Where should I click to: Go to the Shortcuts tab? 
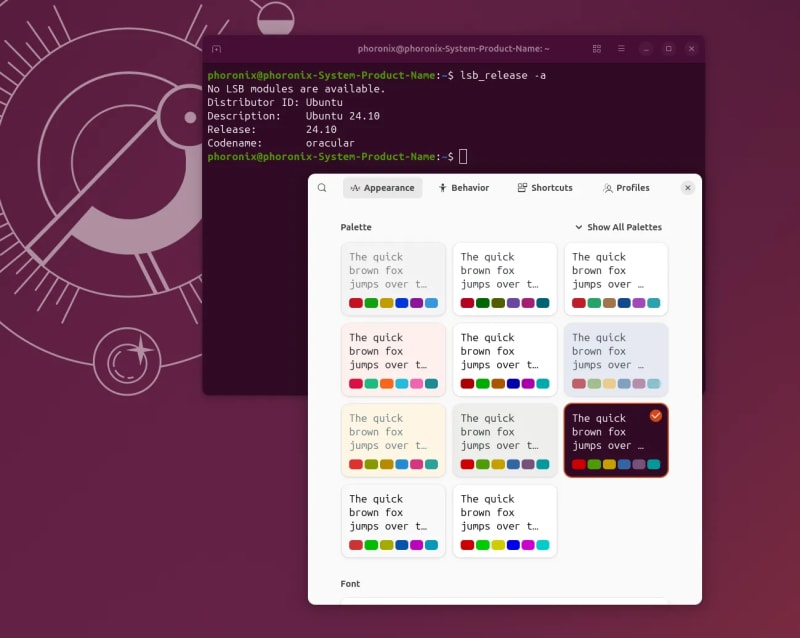(545, 188)
